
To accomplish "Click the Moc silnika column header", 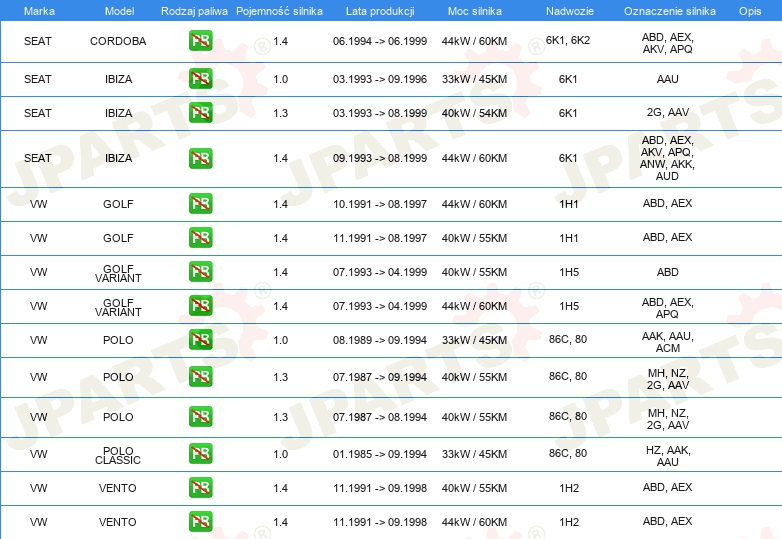I will point(474,11).
